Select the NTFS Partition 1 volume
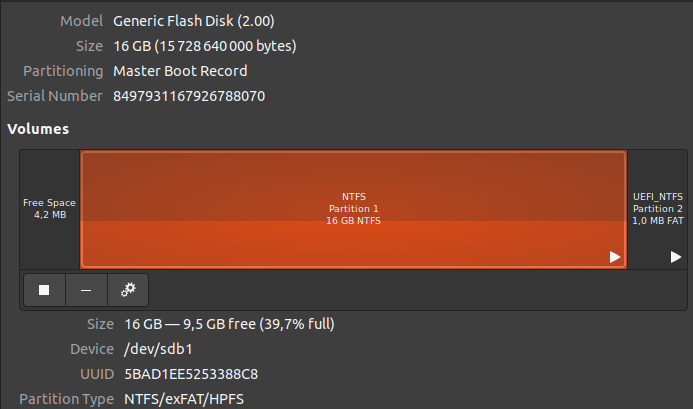The image size is (693, 409). tap(353, 208)
